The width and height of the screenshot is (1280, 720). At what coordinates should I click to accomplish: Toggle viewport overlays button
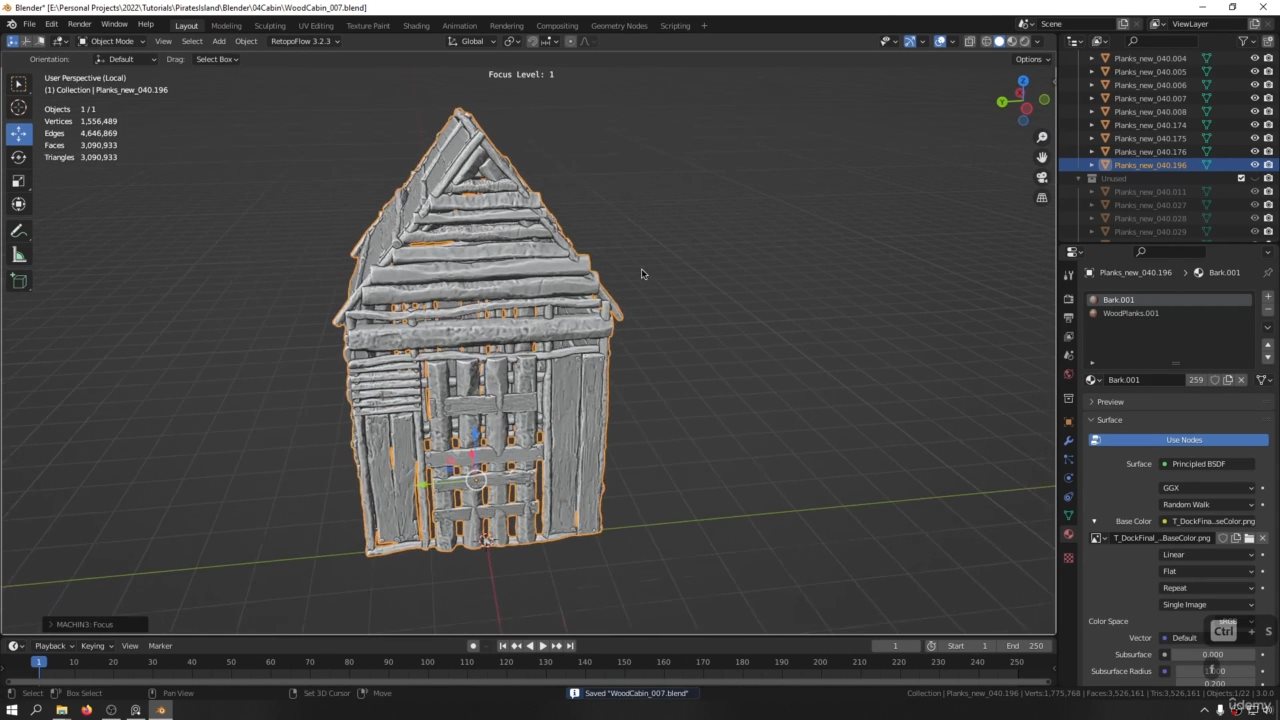pyautogui.click(x=940, y=41)
